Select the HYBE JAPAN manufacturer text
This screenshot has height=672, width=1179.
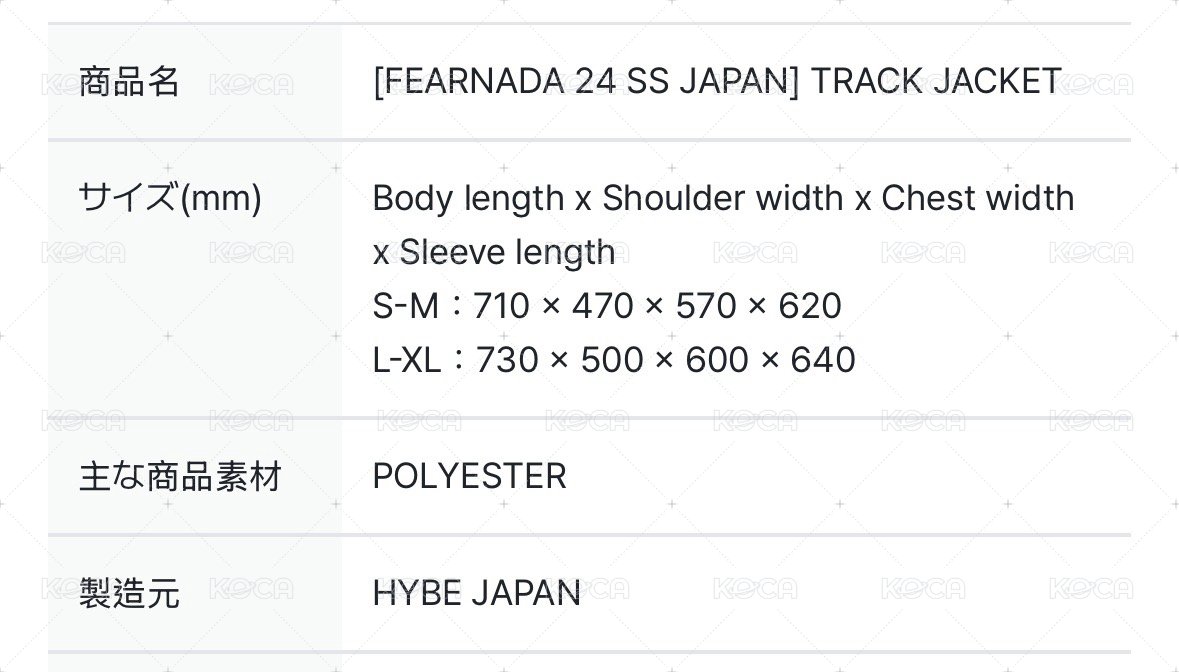click(x=476, y=593)
